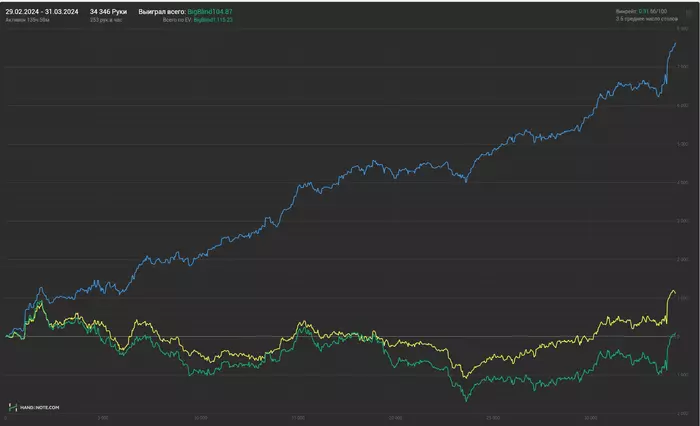Click the "Всего по EV" value
The image size is (700, 426).
(x=213, y=20)
